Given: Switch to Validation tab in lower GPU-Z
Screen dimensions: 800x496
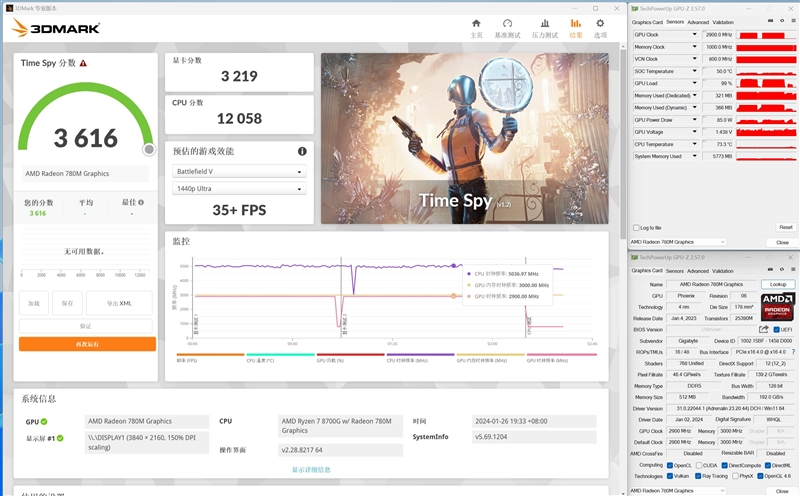Looking at the screenshot, I should click(x=722, y=271).
